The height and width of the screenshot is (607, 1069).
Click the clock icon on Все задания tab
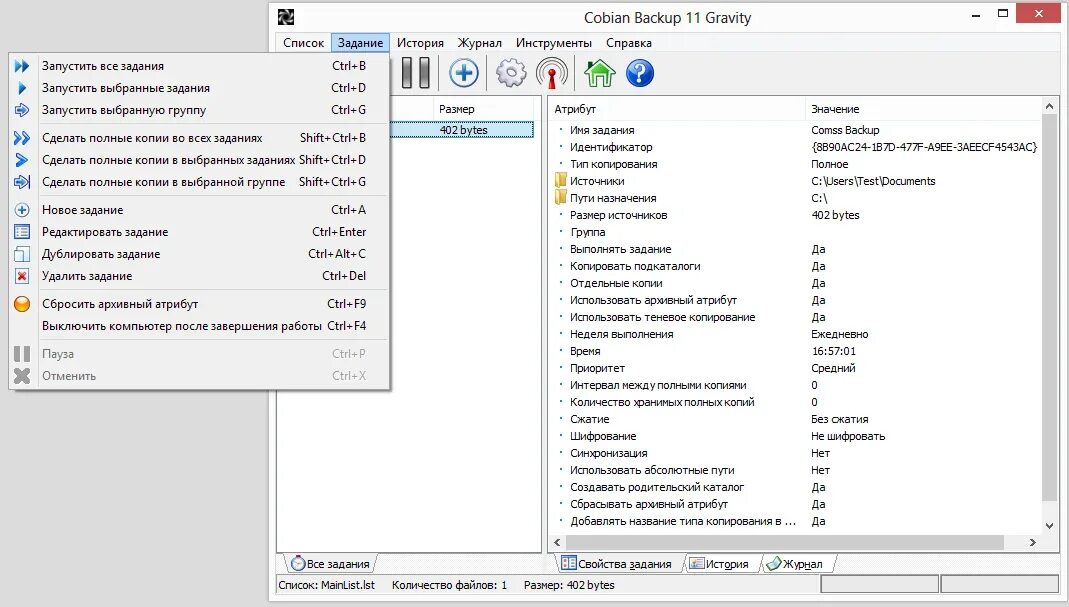point(298,563)
